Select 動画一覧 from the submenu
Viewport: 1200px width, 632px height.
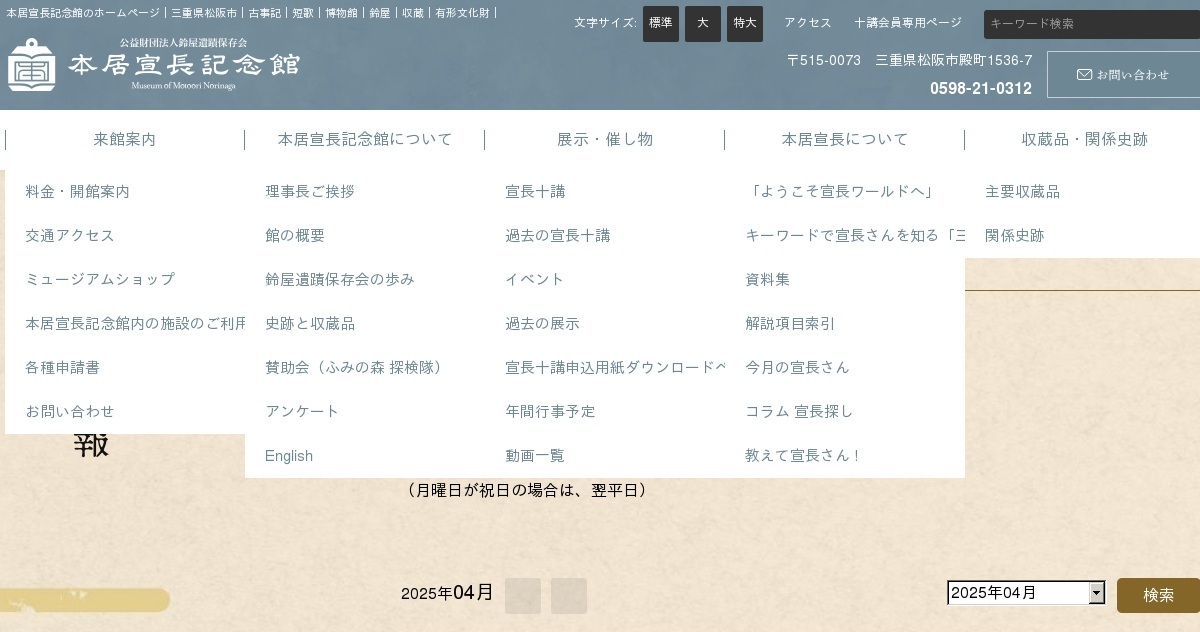click(x=535, y=456)
